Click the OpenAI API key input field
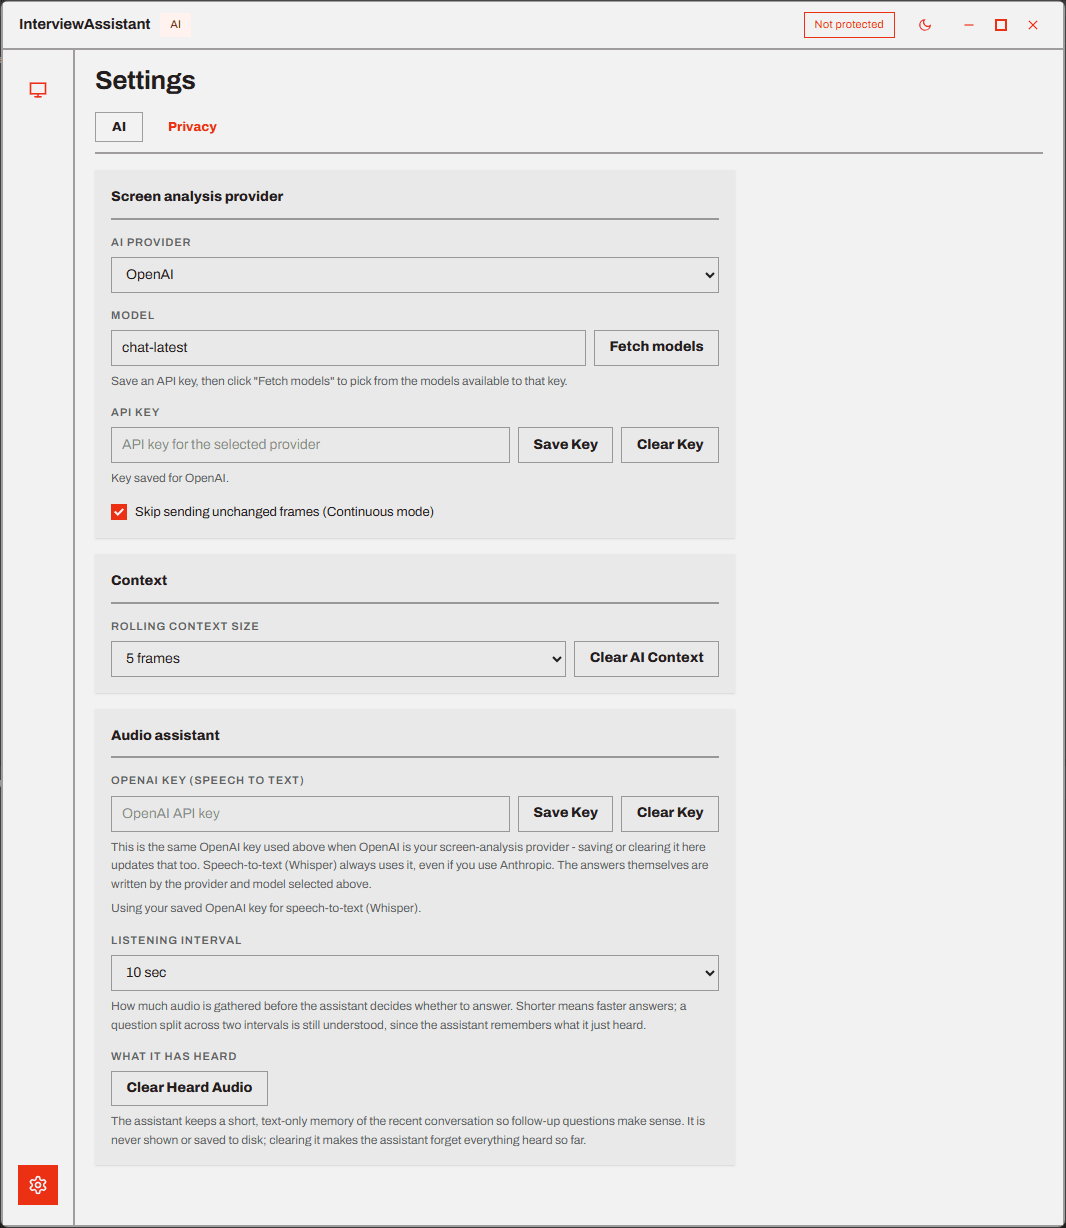Screen dimensions: 1066x1228 point(310,814)
